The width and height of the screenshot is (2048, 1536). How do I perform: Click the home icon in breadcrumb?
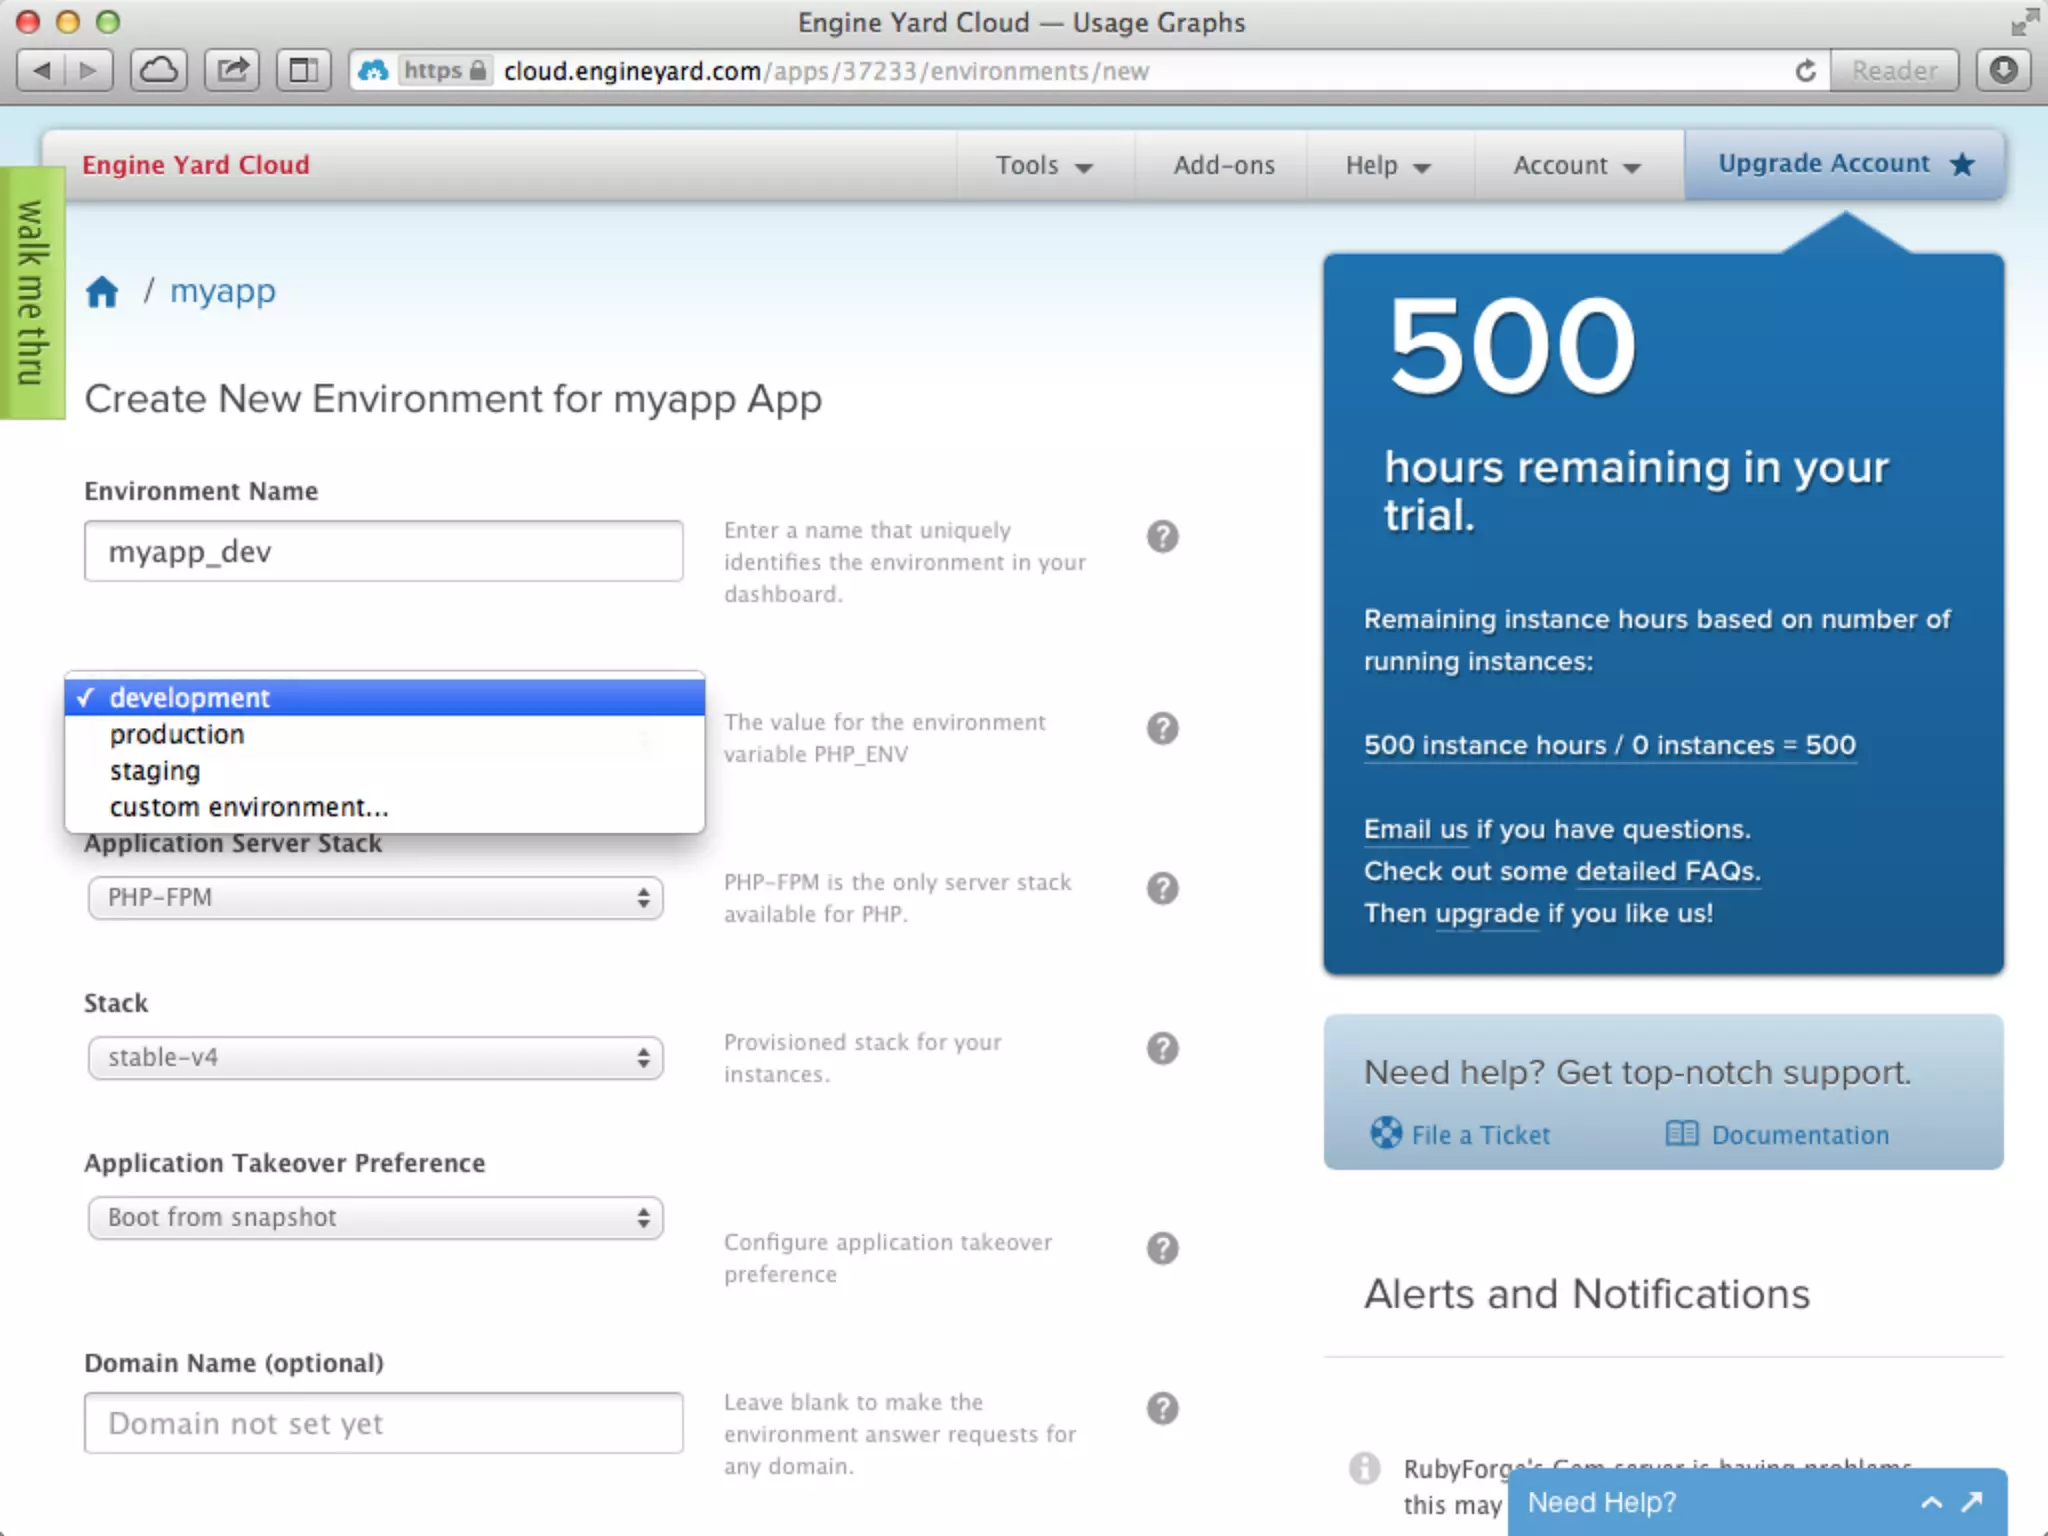pos(102,292)
